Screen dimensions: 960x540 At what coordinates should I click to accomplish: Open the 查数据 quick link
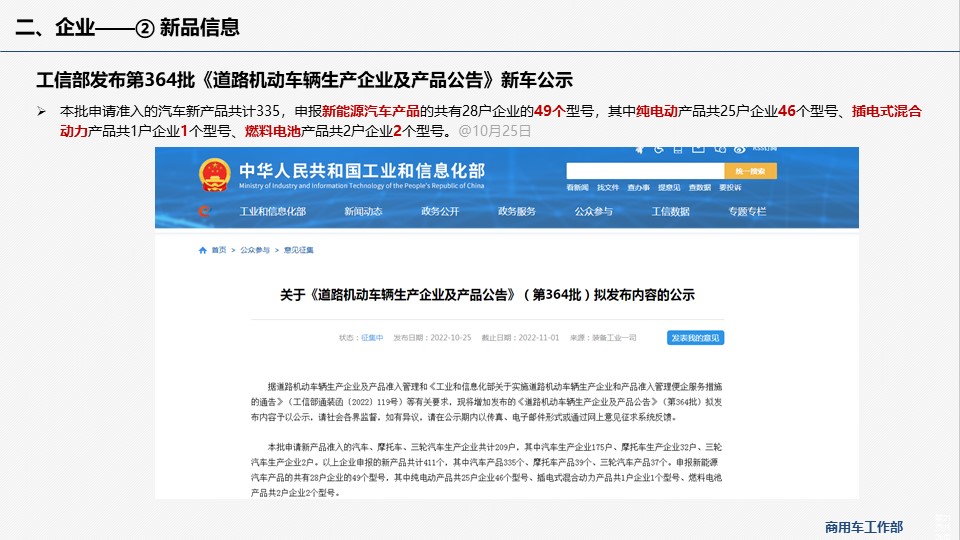[700, 187]
